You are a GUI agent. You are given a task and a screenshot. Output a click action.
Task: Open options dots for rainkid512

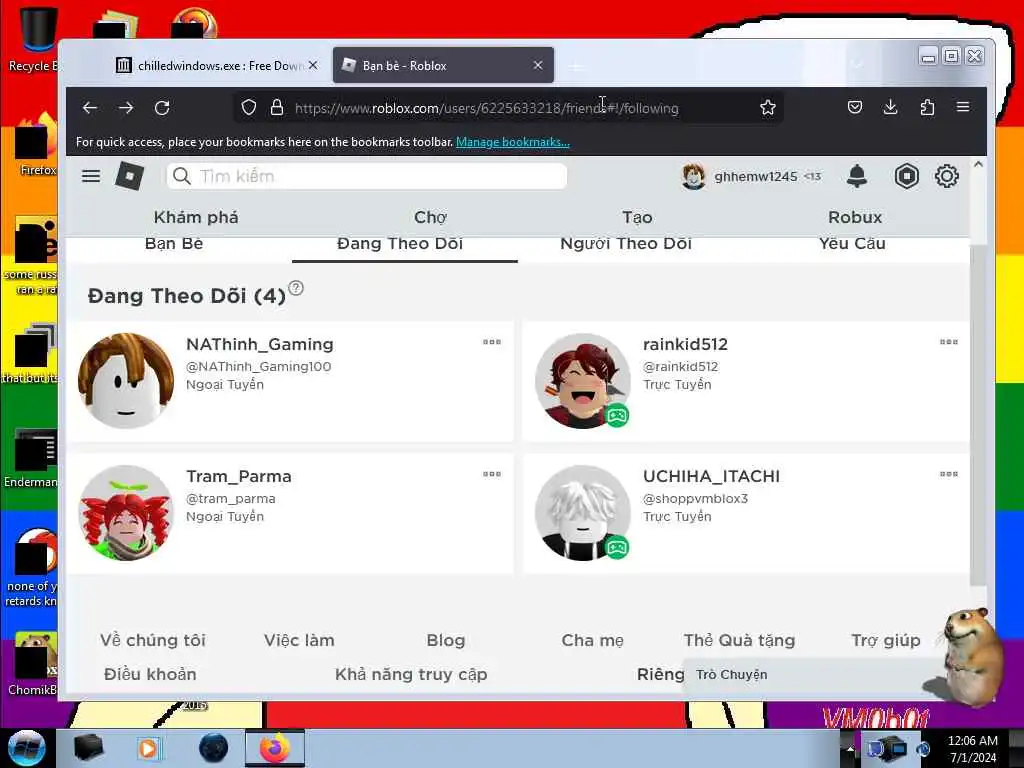click(x=948, y=342)
